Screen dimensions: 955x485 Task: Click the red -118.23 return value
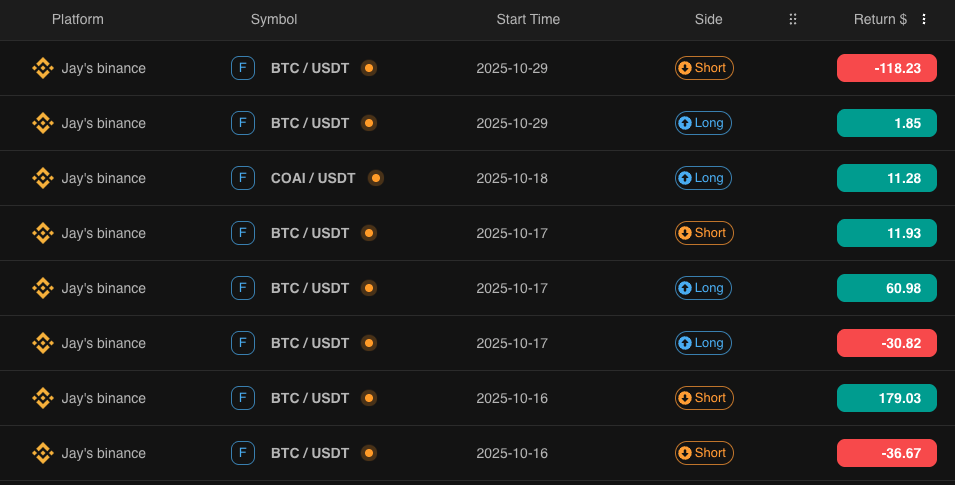[x=886, y=68]
